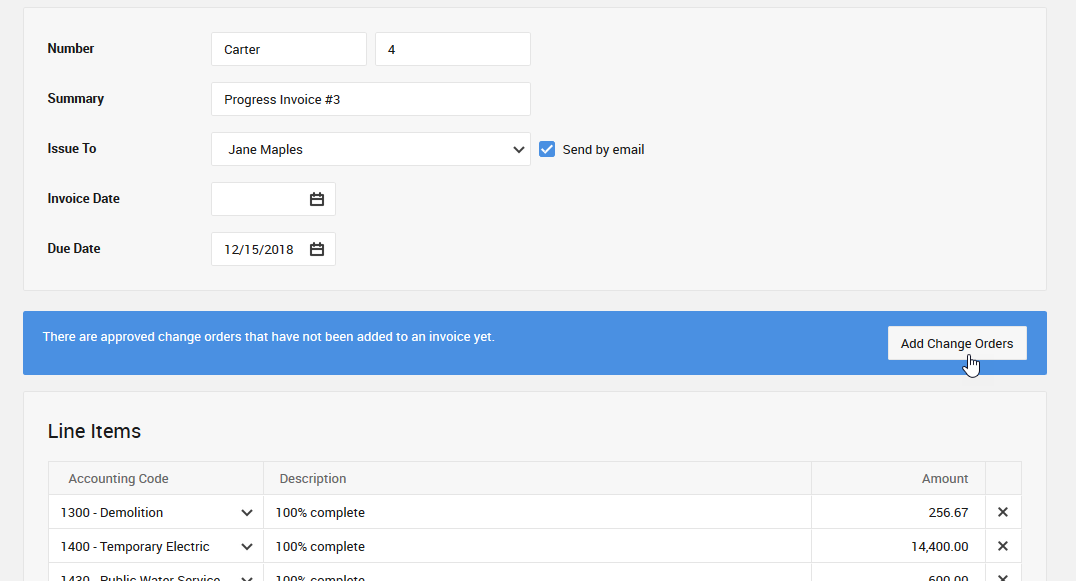The width and height of the screenshot is (1076, 581).
Task: Click the invoice number field showing 4
Action: 452,49
